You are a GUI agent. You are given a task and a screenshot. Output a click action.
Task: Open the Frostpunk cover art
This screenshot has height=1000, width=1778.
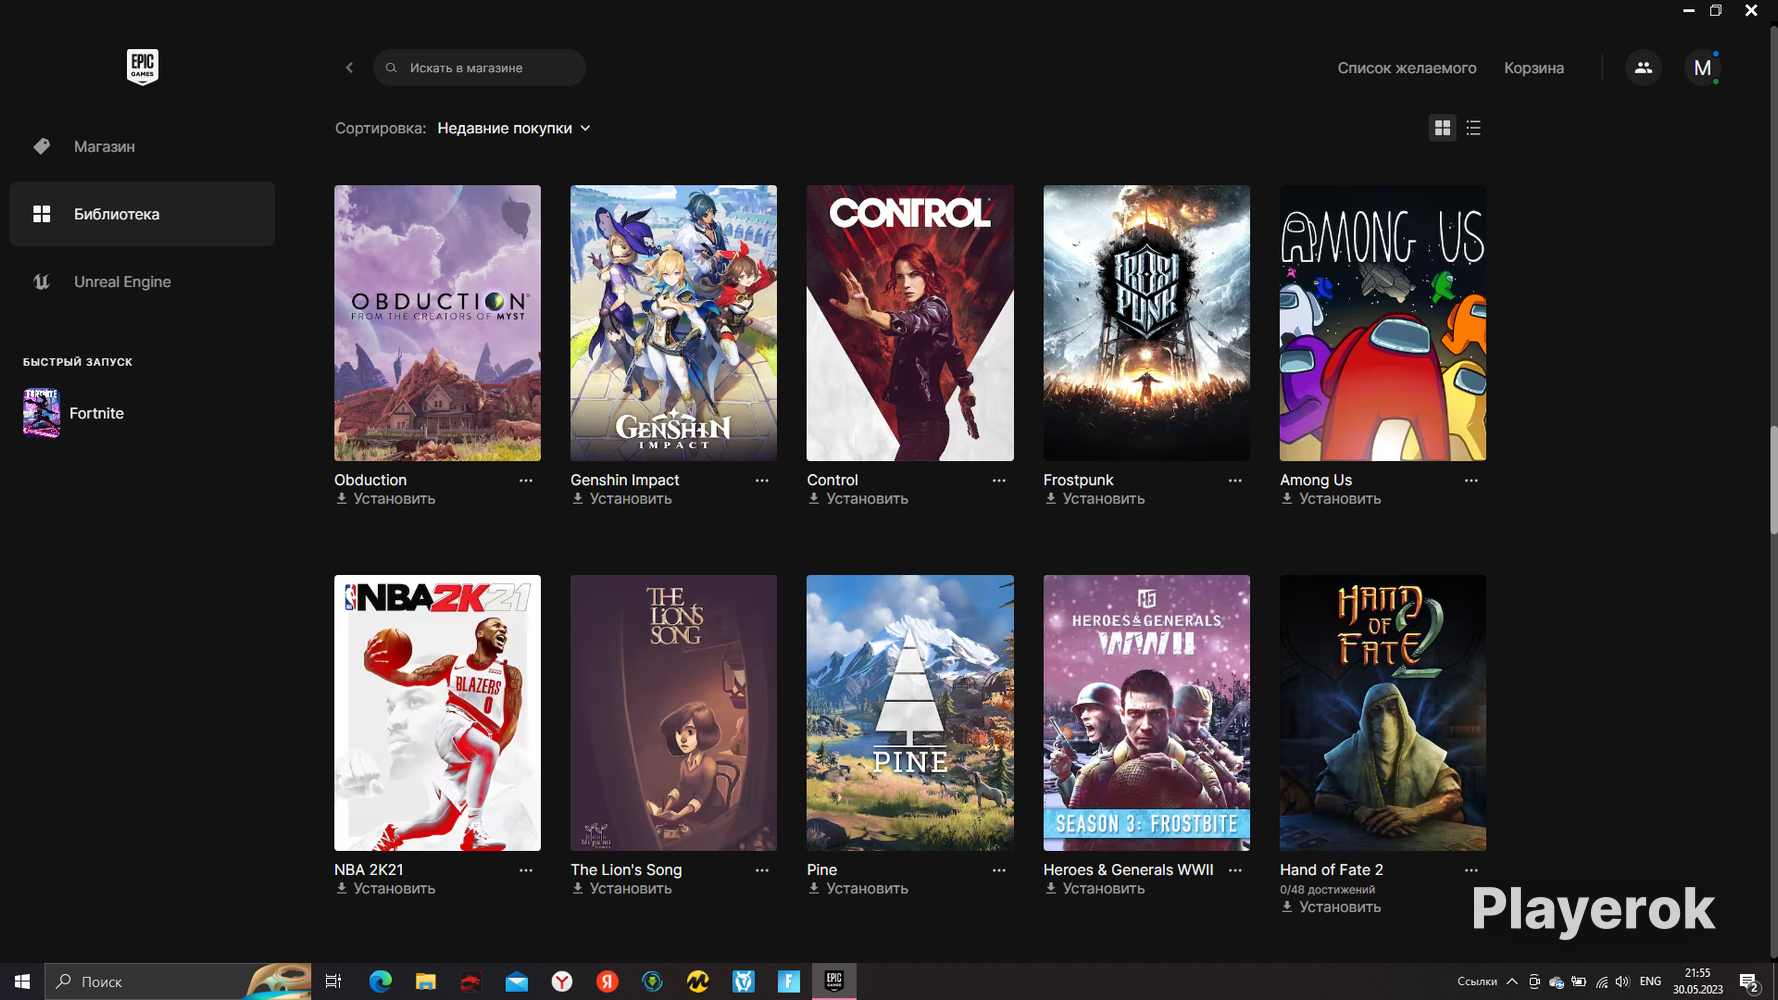1146,323
